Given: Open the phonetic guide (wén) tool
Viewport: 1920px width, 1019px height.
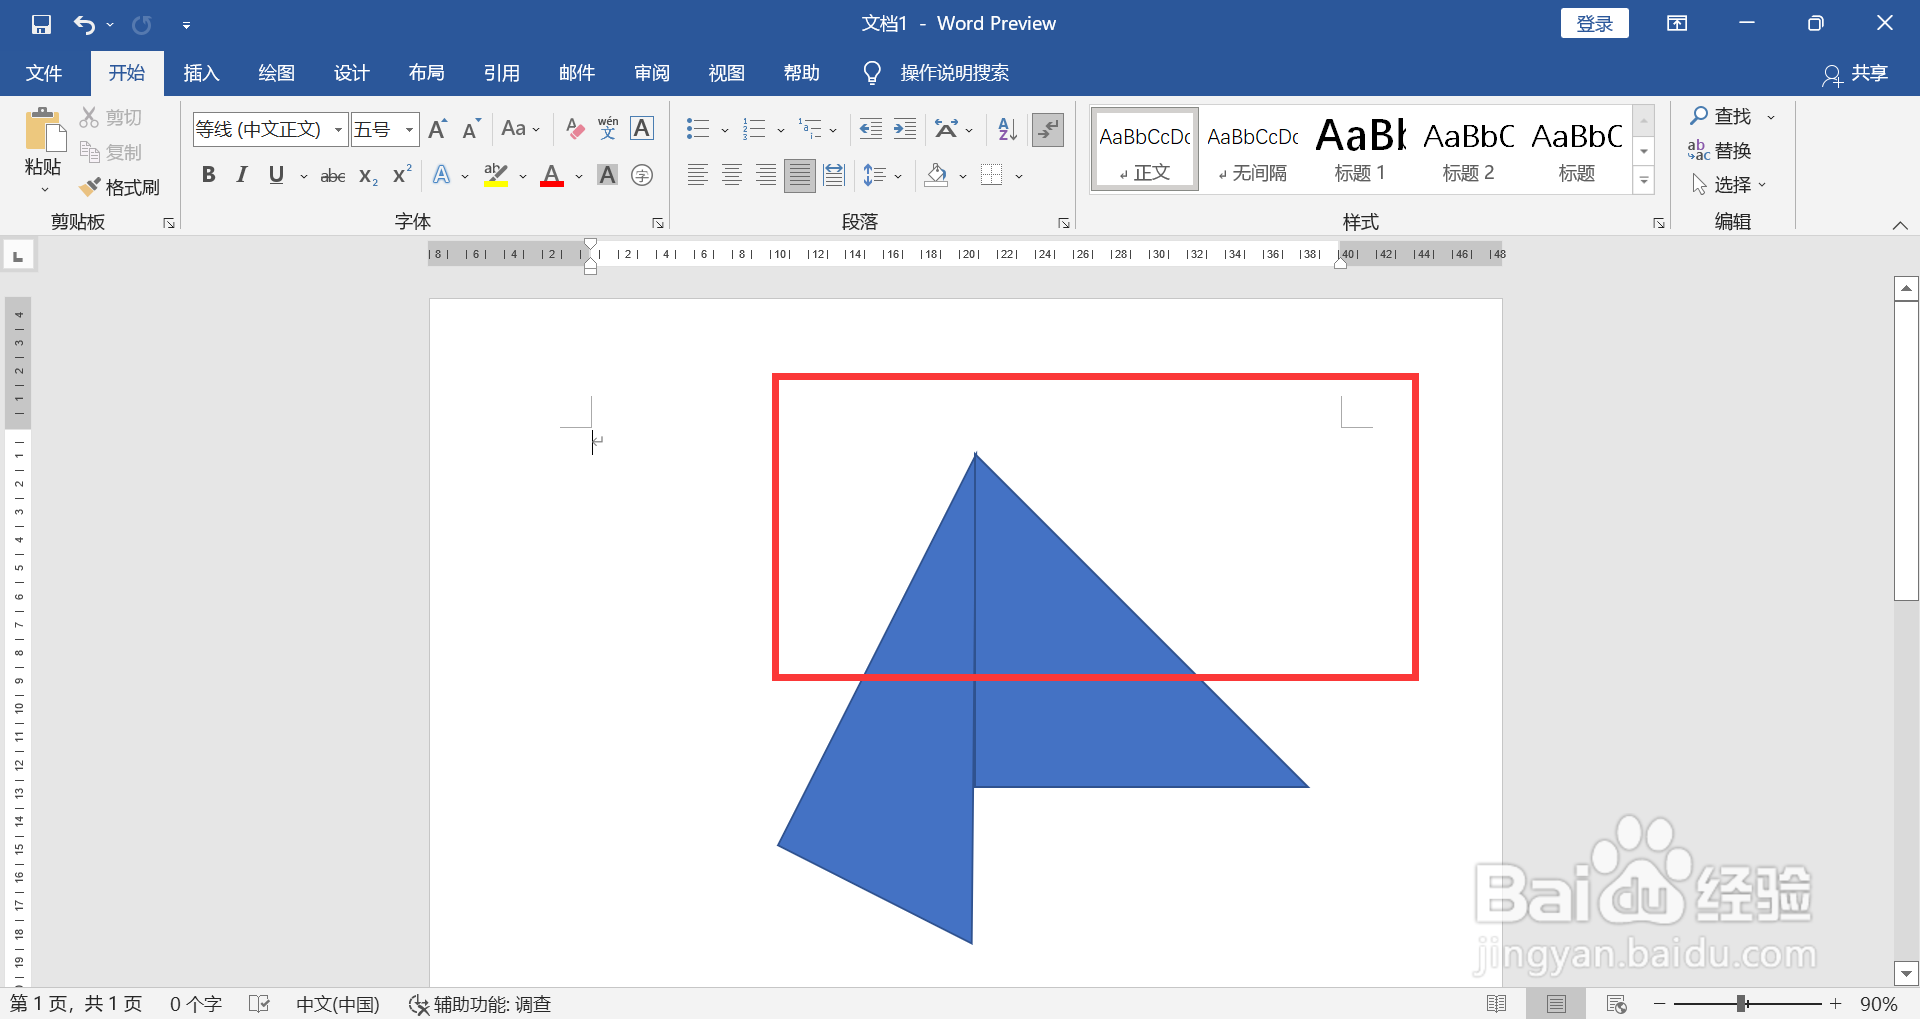Looking at the screenshot, I should pos(608,129).
